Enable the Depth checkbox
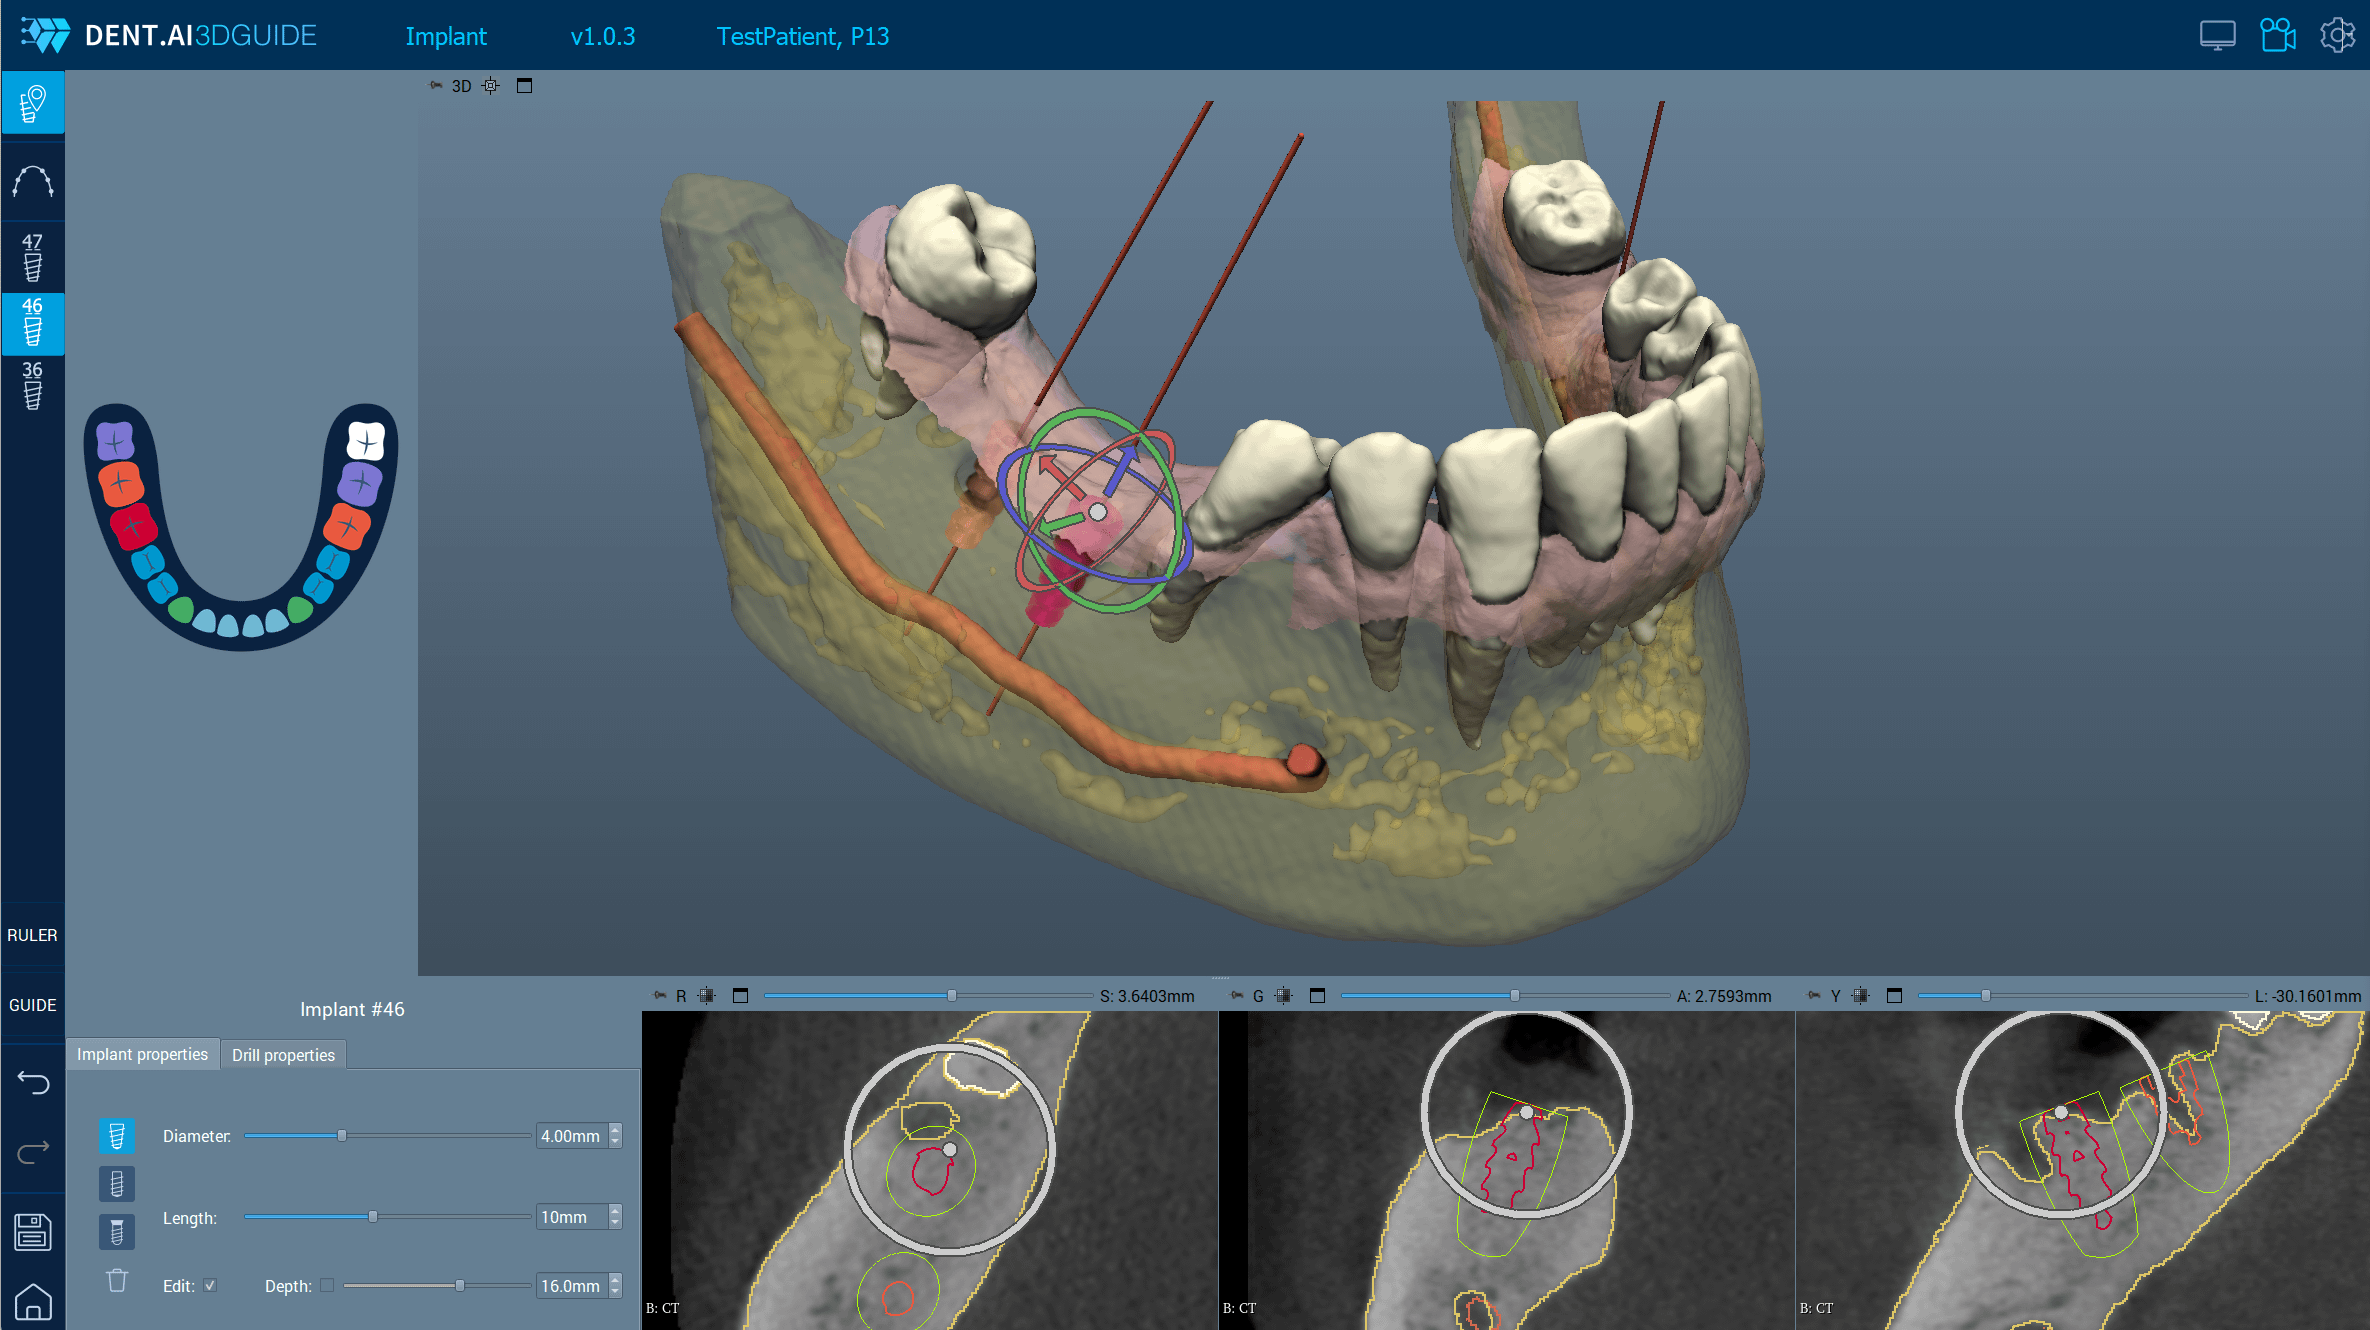Viewport: 2370px width, 1330px height. click(x=327, y=1286)
